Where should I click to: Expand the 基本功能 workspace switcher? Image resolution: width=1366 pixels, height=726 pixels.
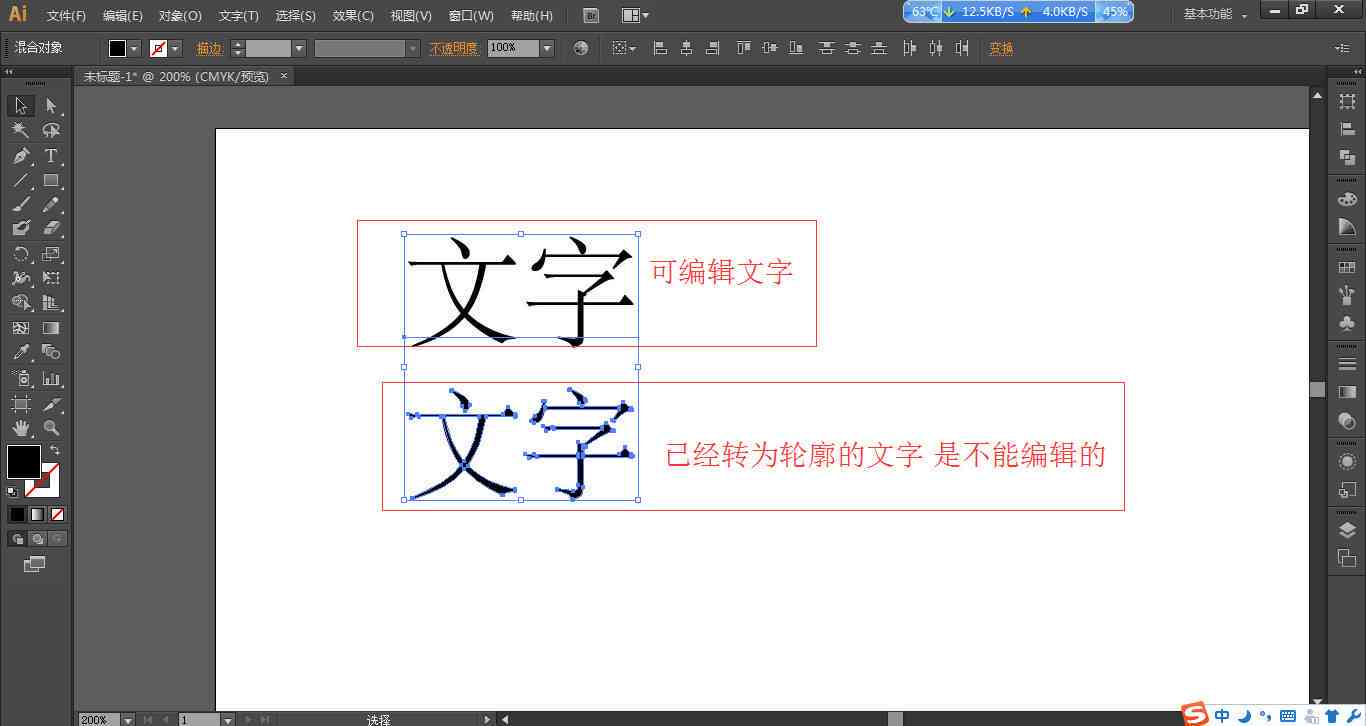click(1216, 14)
